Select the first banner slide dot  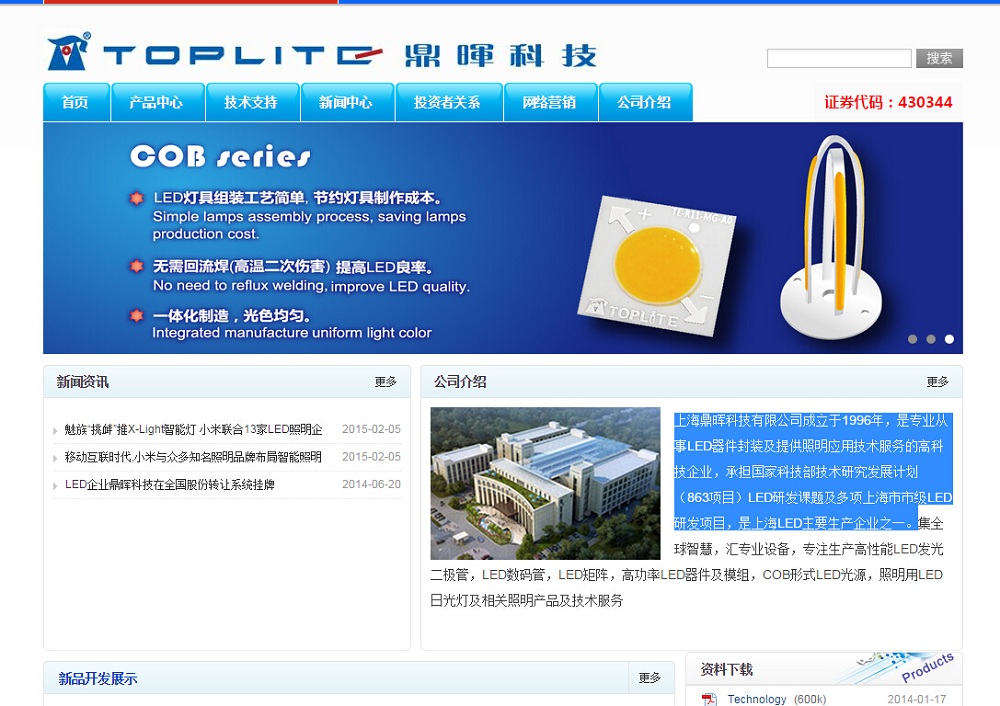pyautogui.click(x=913, y=339)
